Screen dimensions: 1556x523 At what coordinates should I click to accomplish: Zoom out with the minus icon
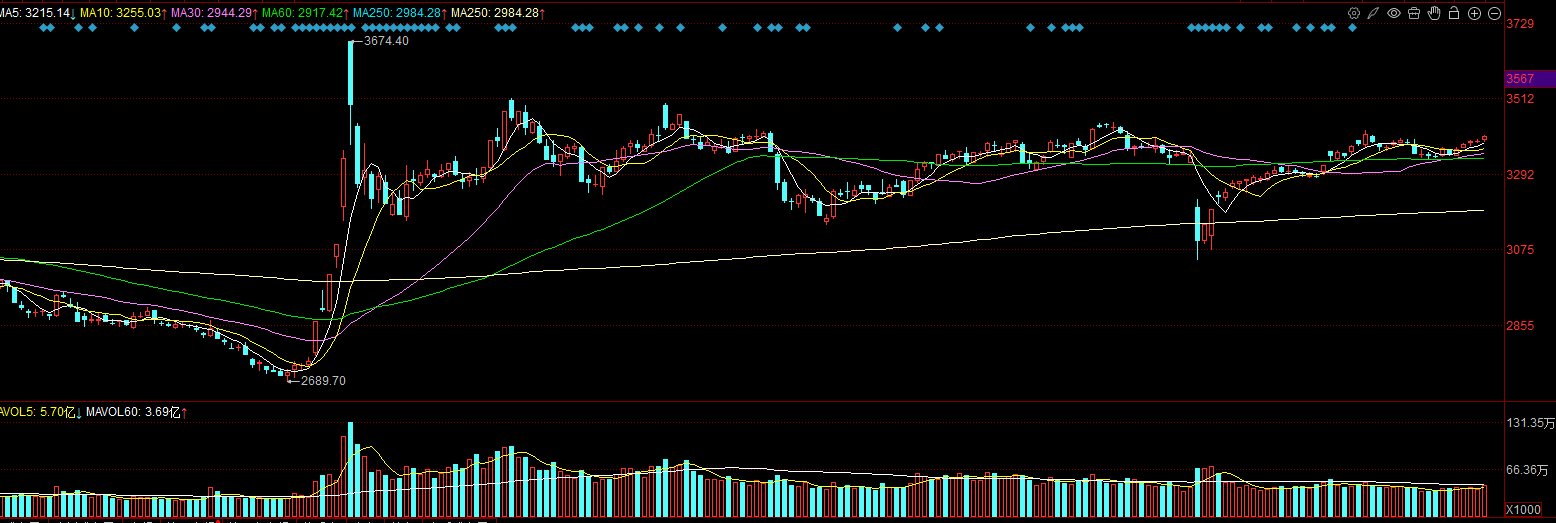point(1494,13)
